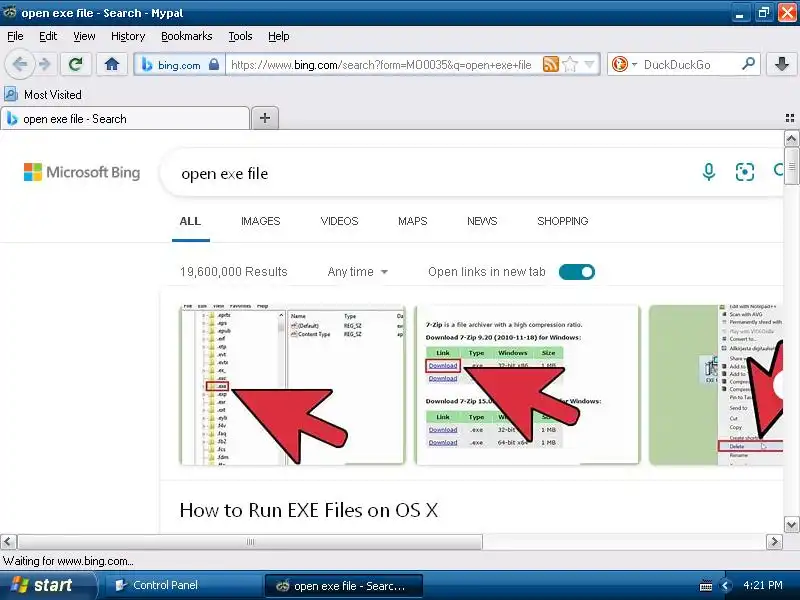The image size is (800, 600).
Task: Click the Bing site identity icon in address bar
Action: click(147, 65)
